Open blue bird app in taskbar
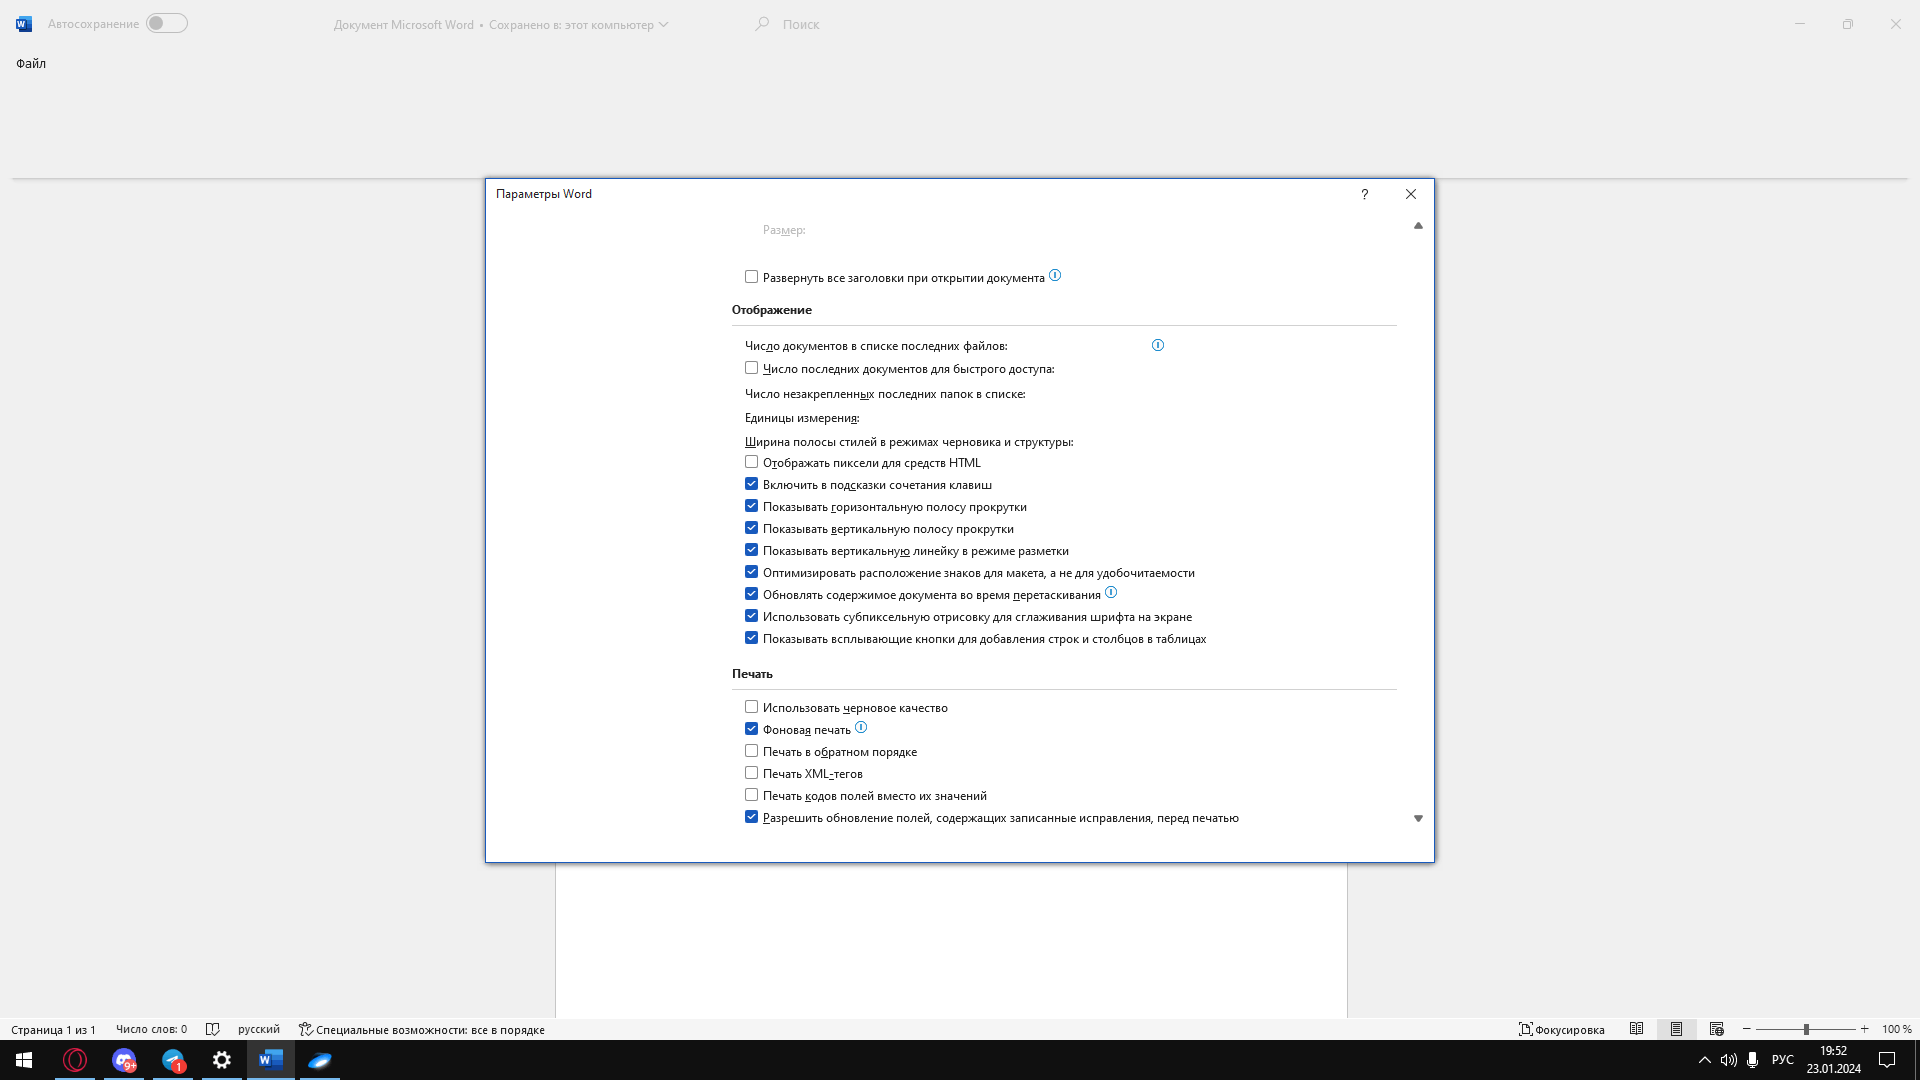This screenshot has width=1920, height=1080. point(320,1060)
